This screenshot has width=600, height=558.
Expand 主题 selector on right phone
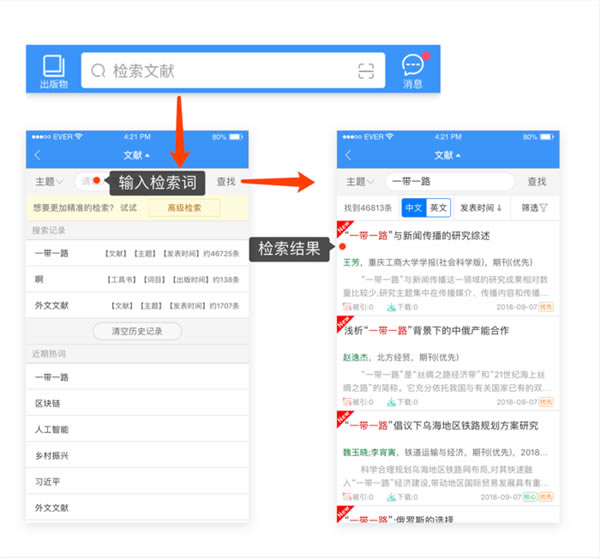point(360,181)
